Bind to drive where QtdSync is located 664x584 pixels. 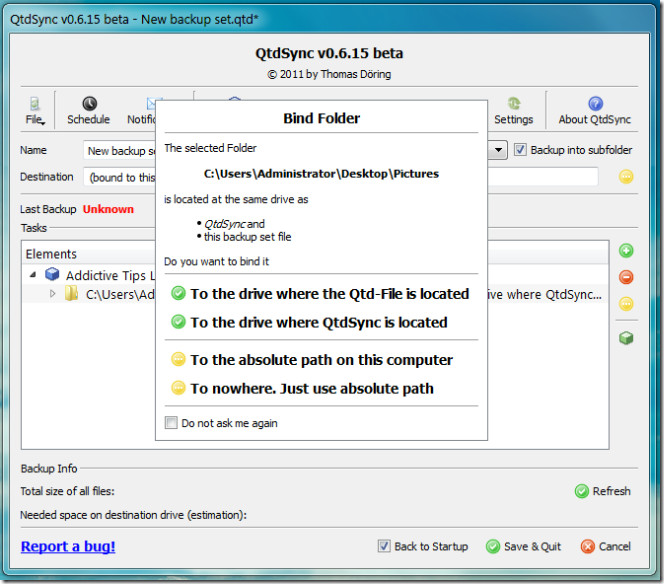point(309,322)
